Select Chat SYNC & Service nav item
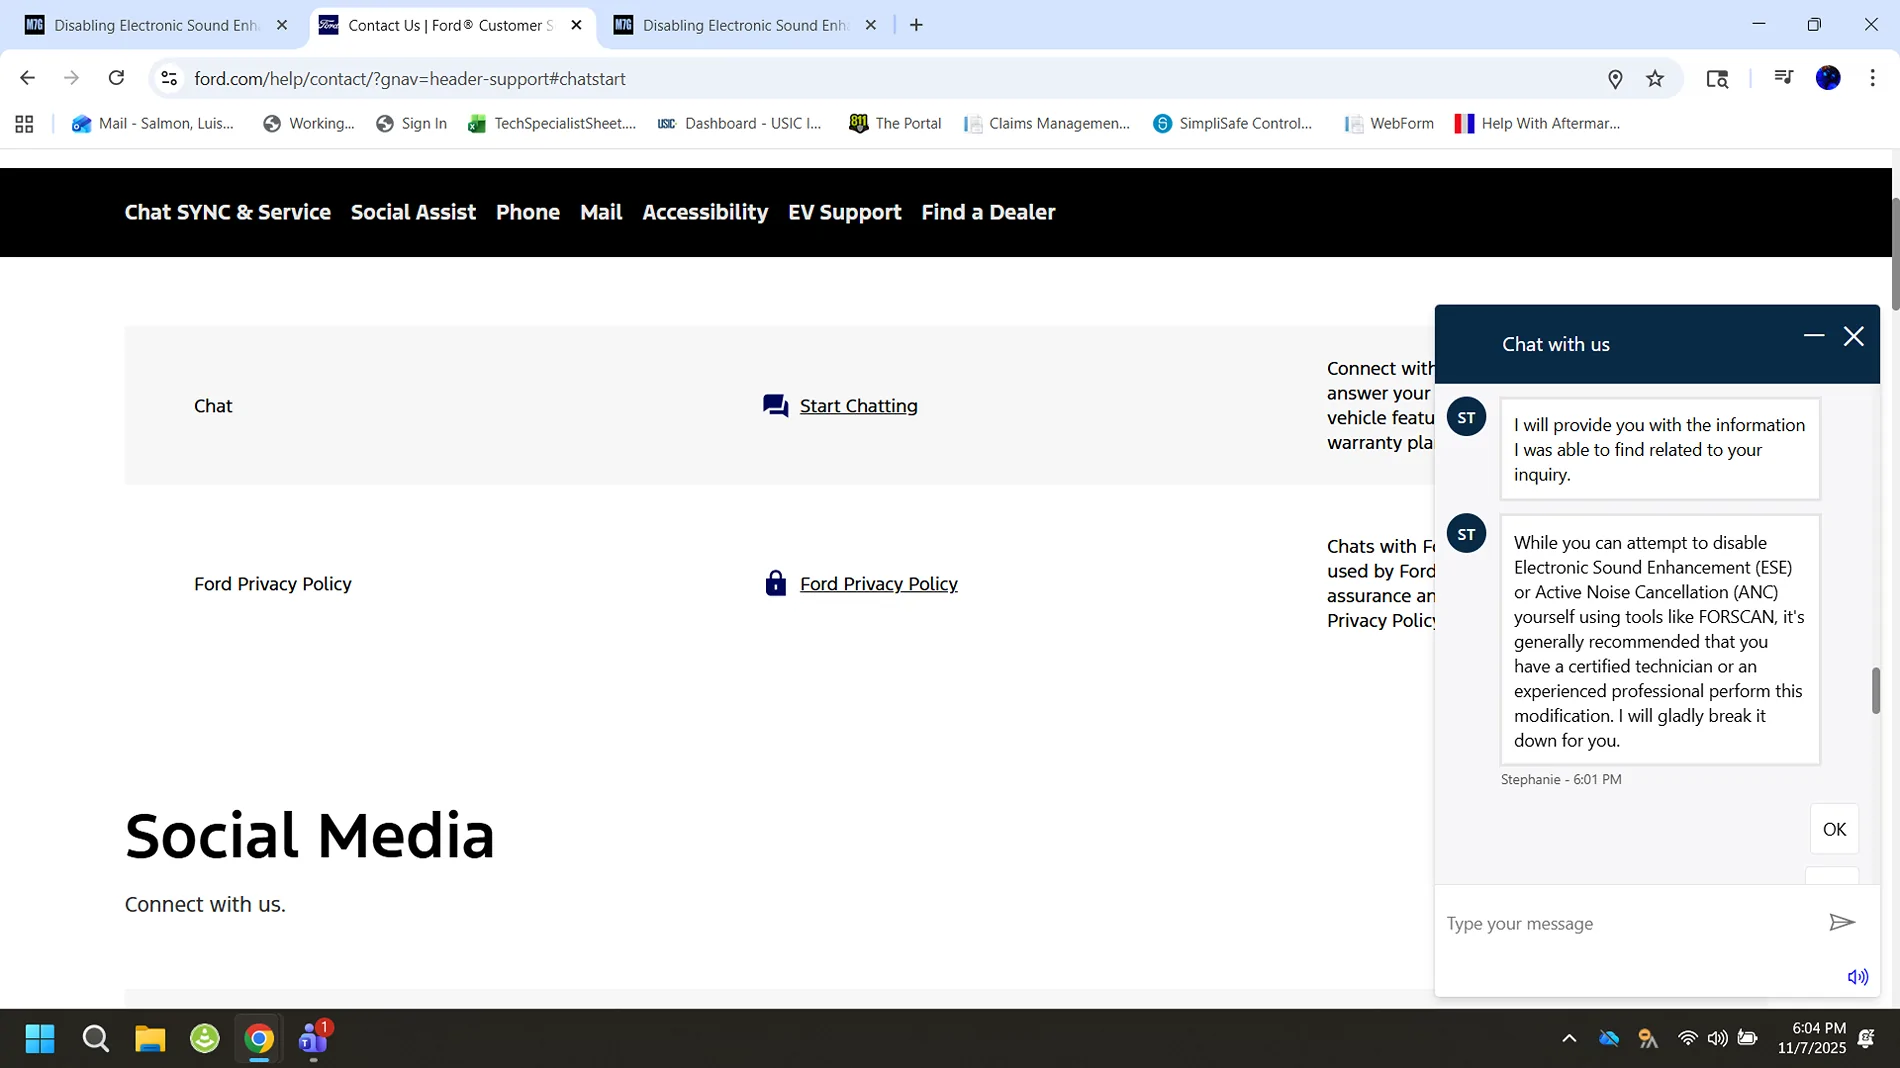Screen dimensions: 1900x1068 (x=228, y=212)
